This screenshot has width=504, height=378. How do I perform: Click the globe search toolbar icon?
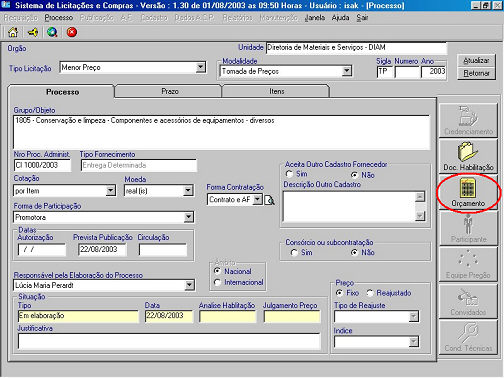[x=52, y=32]
